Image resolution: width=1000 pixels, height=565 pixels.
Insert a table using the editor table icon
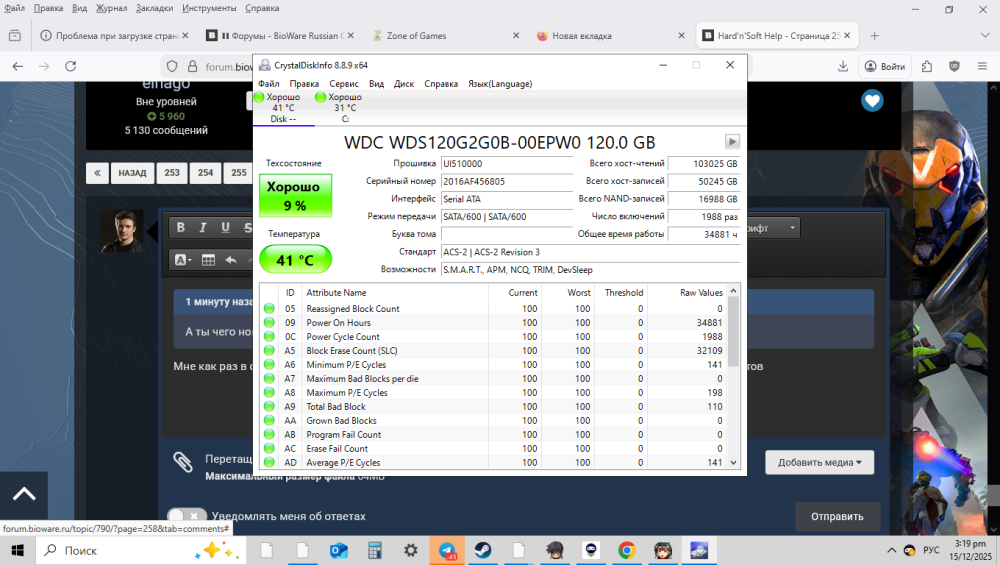click(x=208, y=260)
